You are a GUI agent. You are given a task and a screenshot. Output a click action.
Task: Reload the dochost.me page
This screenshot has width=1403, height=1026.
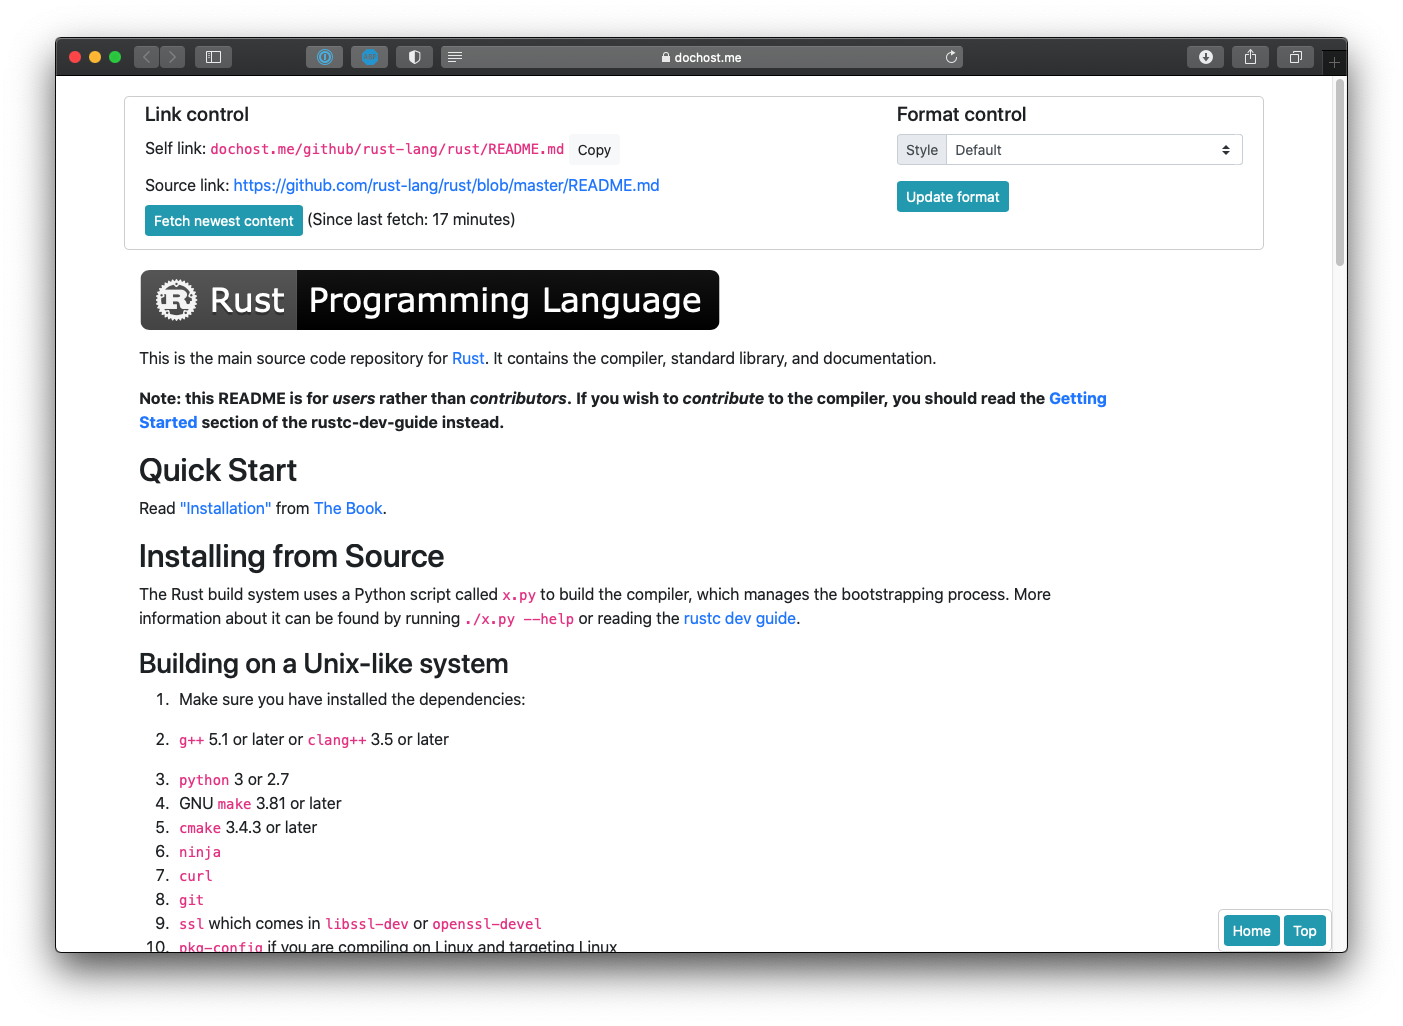pos(951,57)
